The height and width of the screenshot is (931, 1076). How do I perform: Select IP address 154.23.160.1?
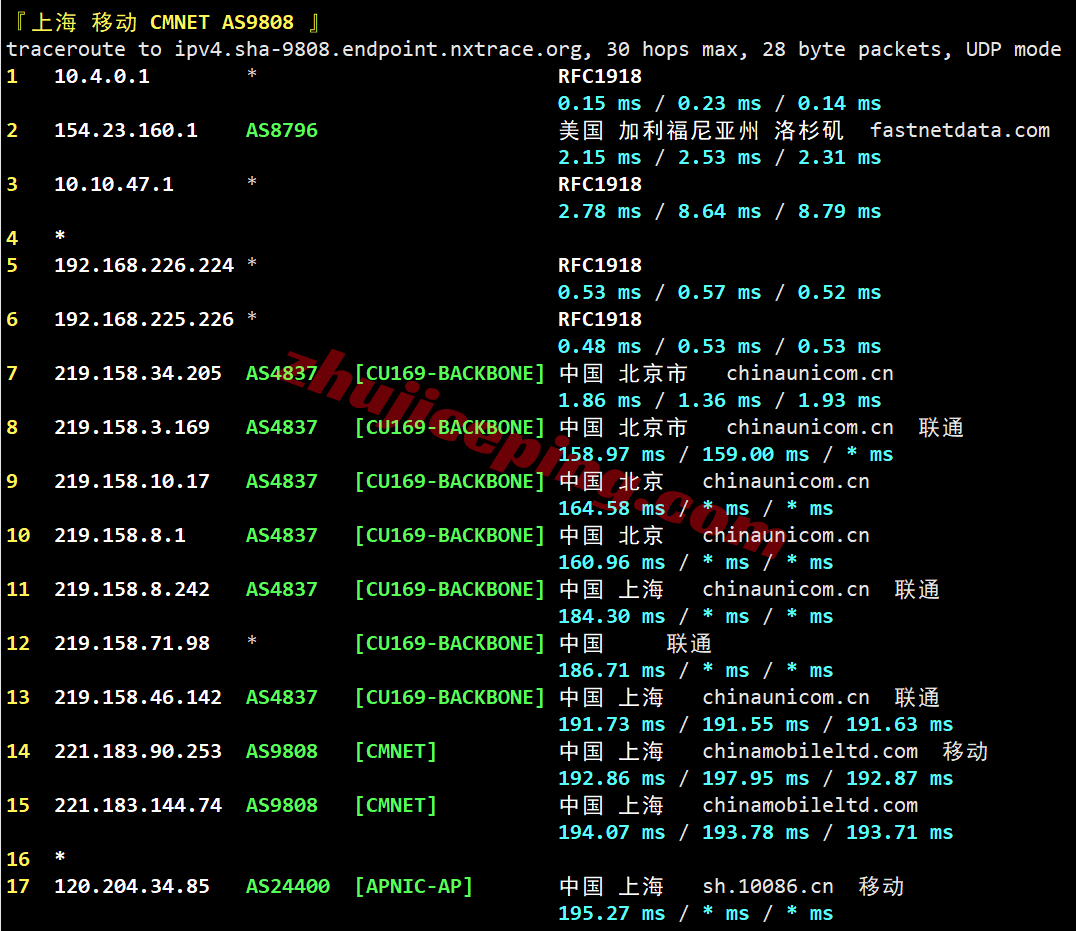126,130
